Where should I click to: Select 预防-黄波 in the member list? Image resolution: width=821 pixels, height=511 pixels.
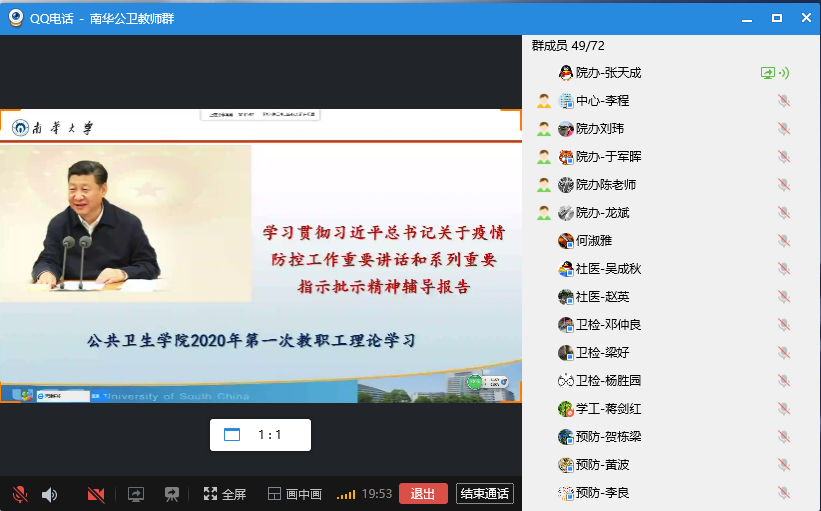tap(603, 465)
